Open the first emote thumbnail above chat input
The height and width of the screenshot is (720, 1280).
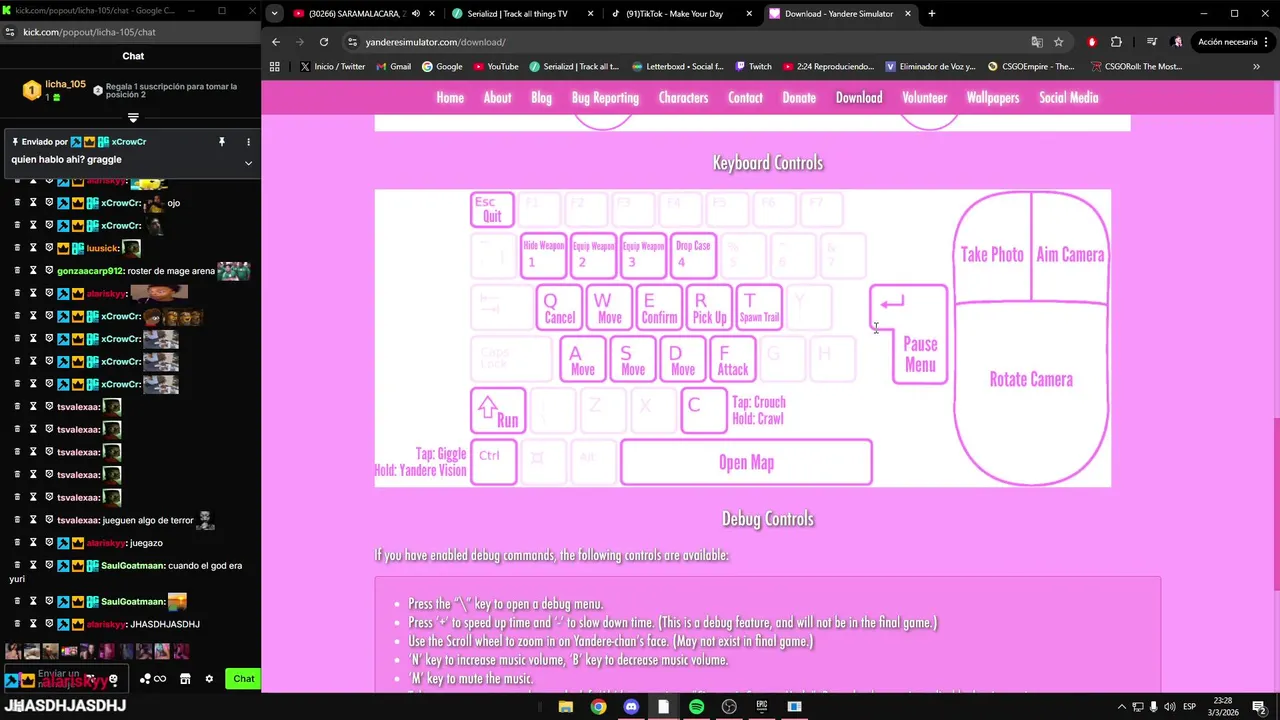pos(12,652)
